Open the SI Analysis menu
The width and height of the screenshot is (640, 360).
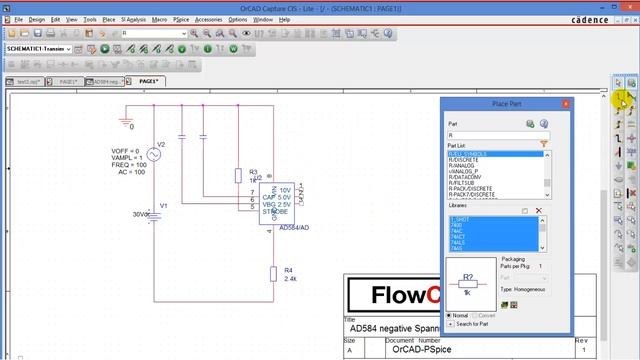pos(133,20)
